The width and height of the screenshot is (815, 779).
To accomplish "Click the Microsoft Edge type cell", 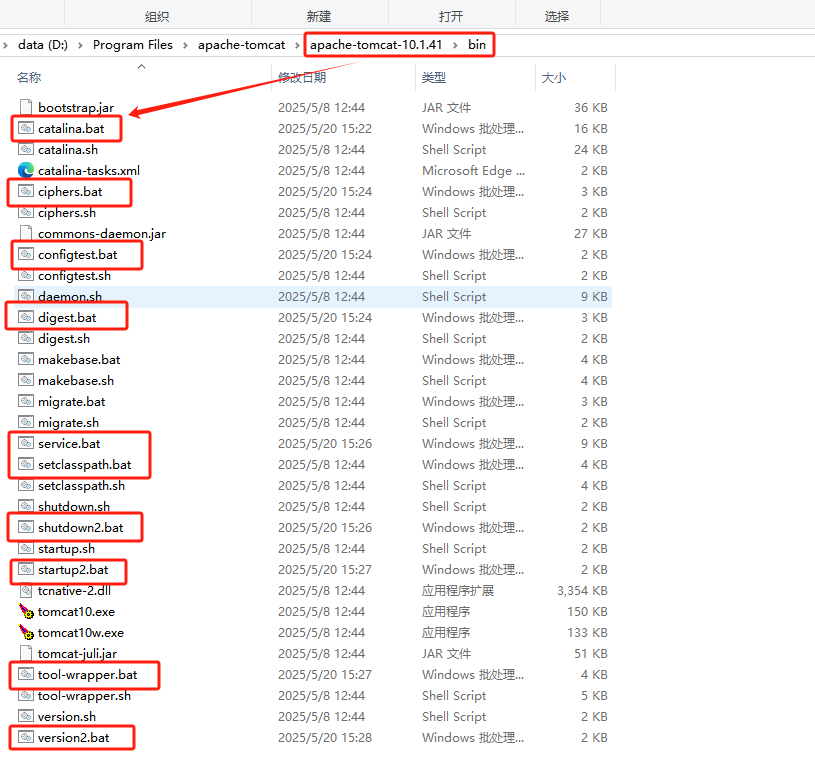I will pos(473,170).
